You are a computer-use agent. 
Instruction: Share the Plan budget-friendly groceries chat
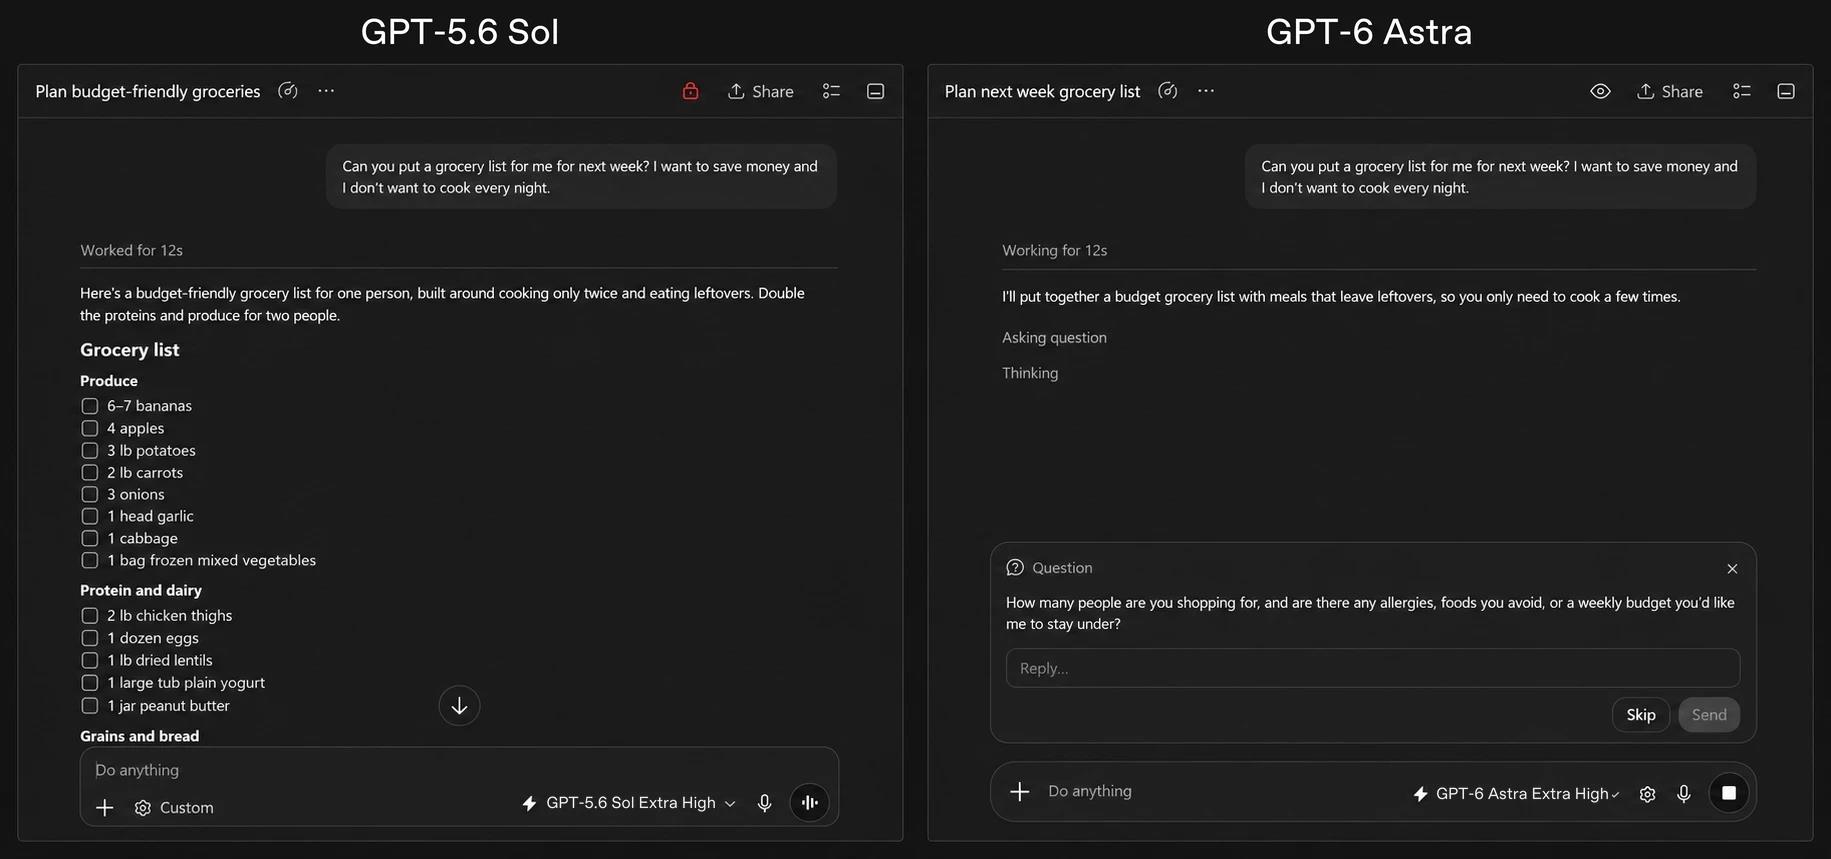coord(760,91)
